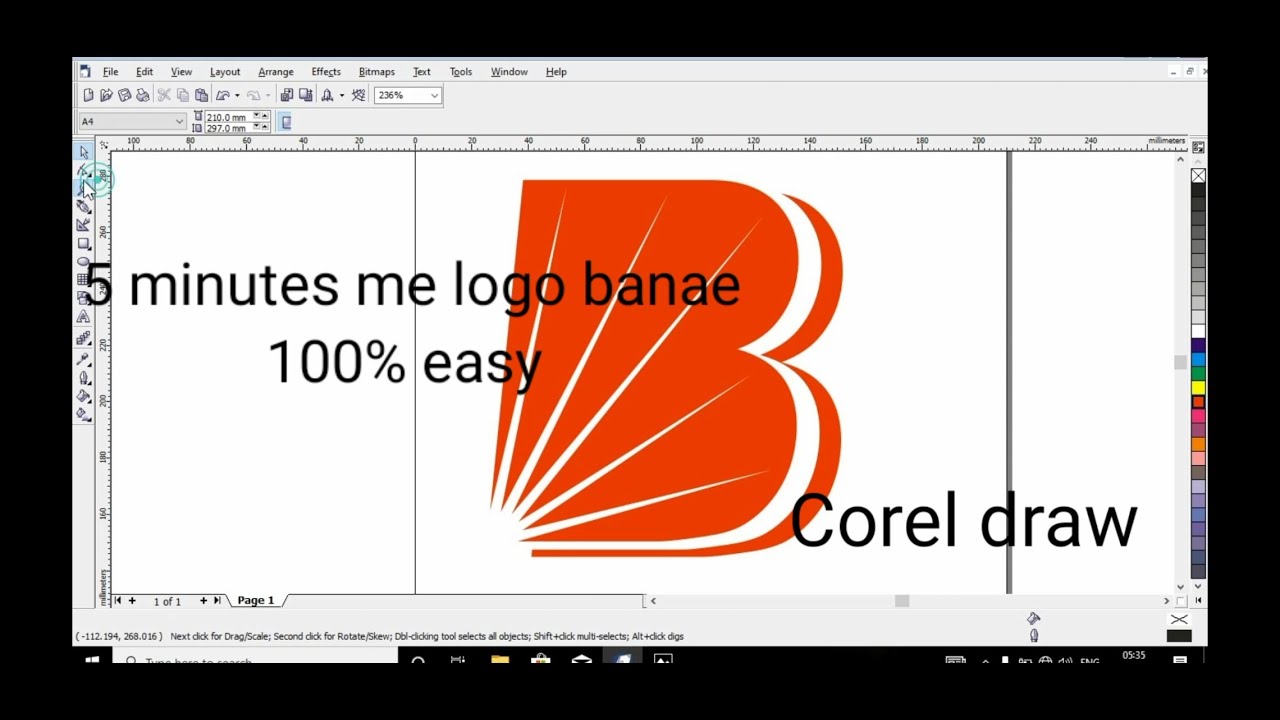Increase the page width 210.0 mm stepper
The width and height of the screenshot is (1280, 720).
[x=265, y=116]
